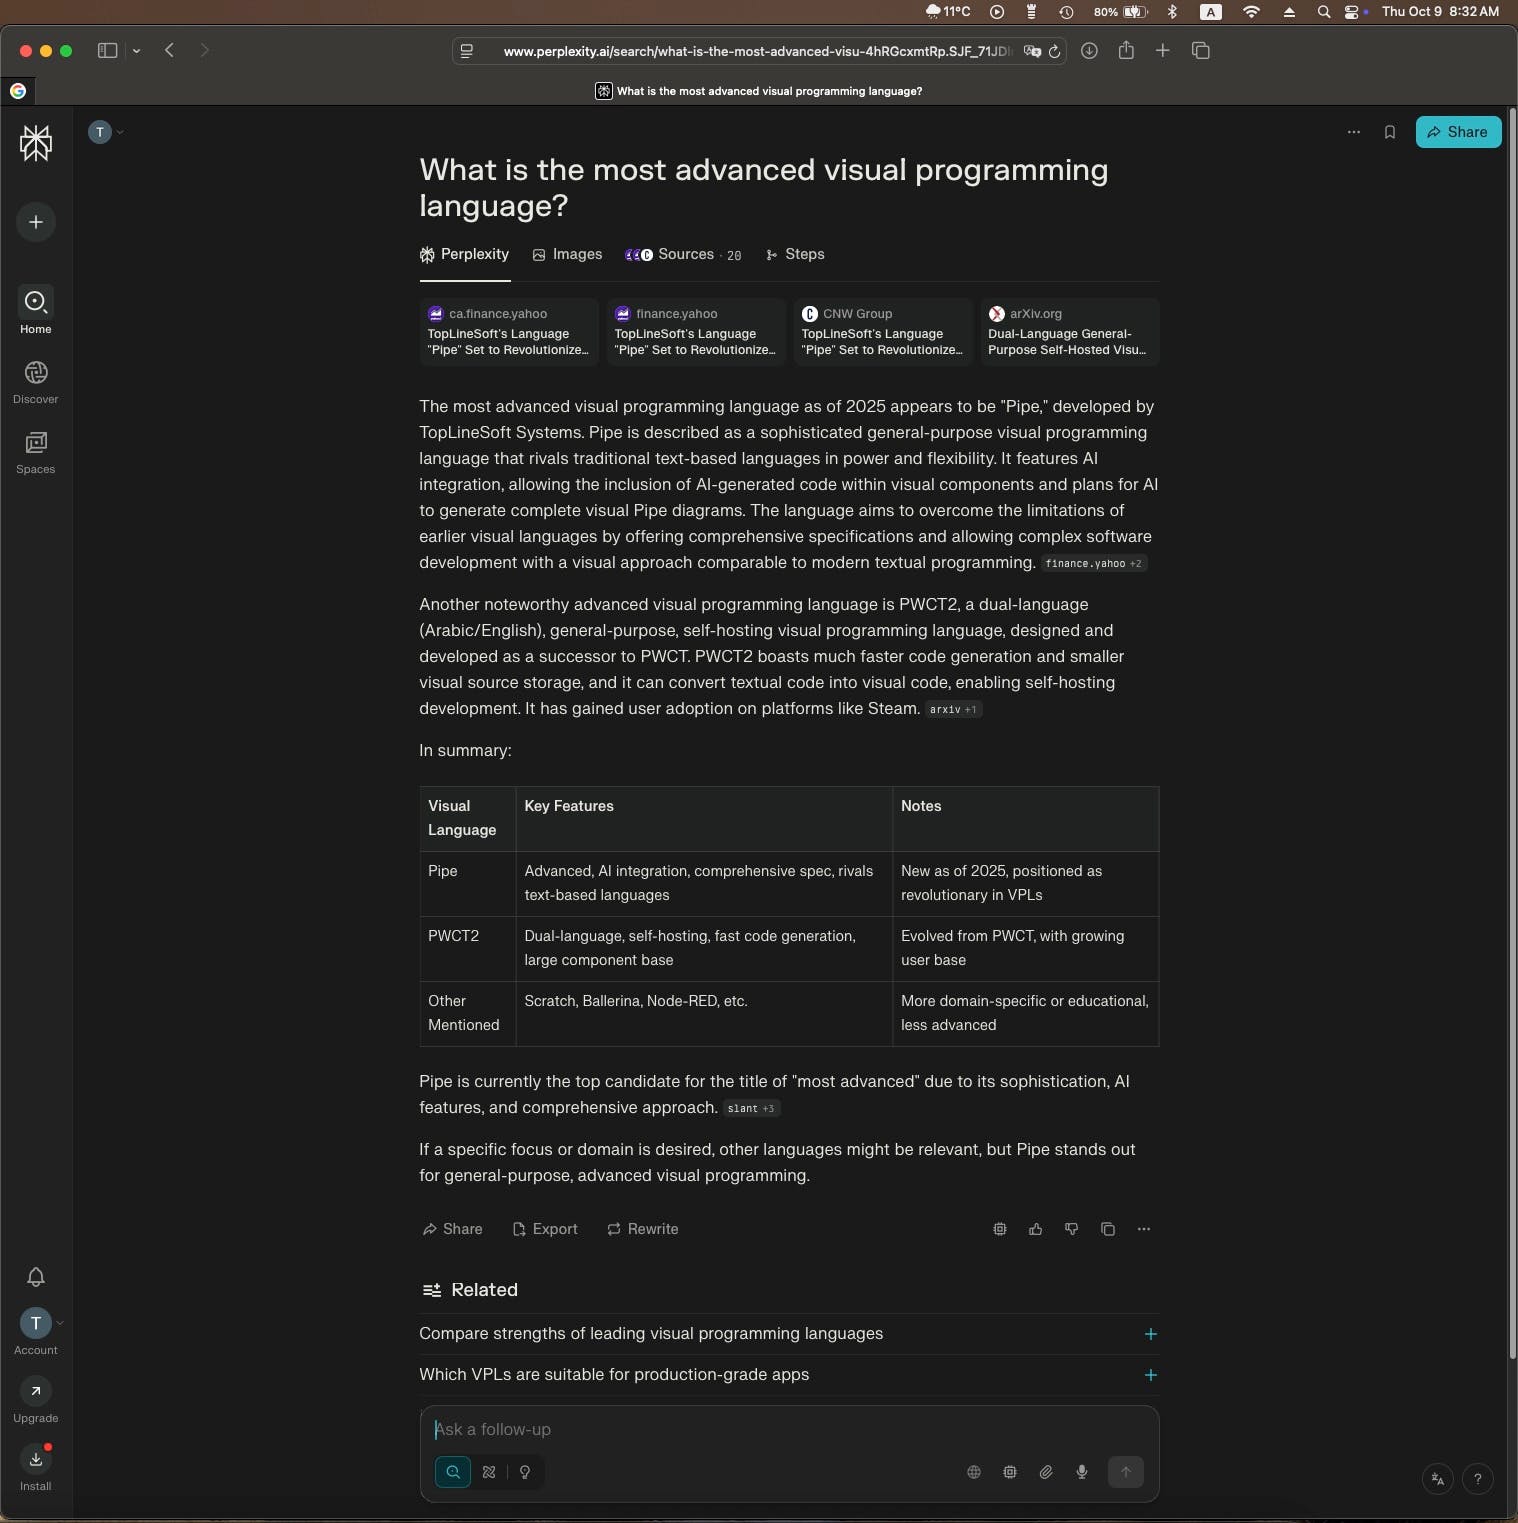Open the arXiv.org source card

tap(1070, 332)
